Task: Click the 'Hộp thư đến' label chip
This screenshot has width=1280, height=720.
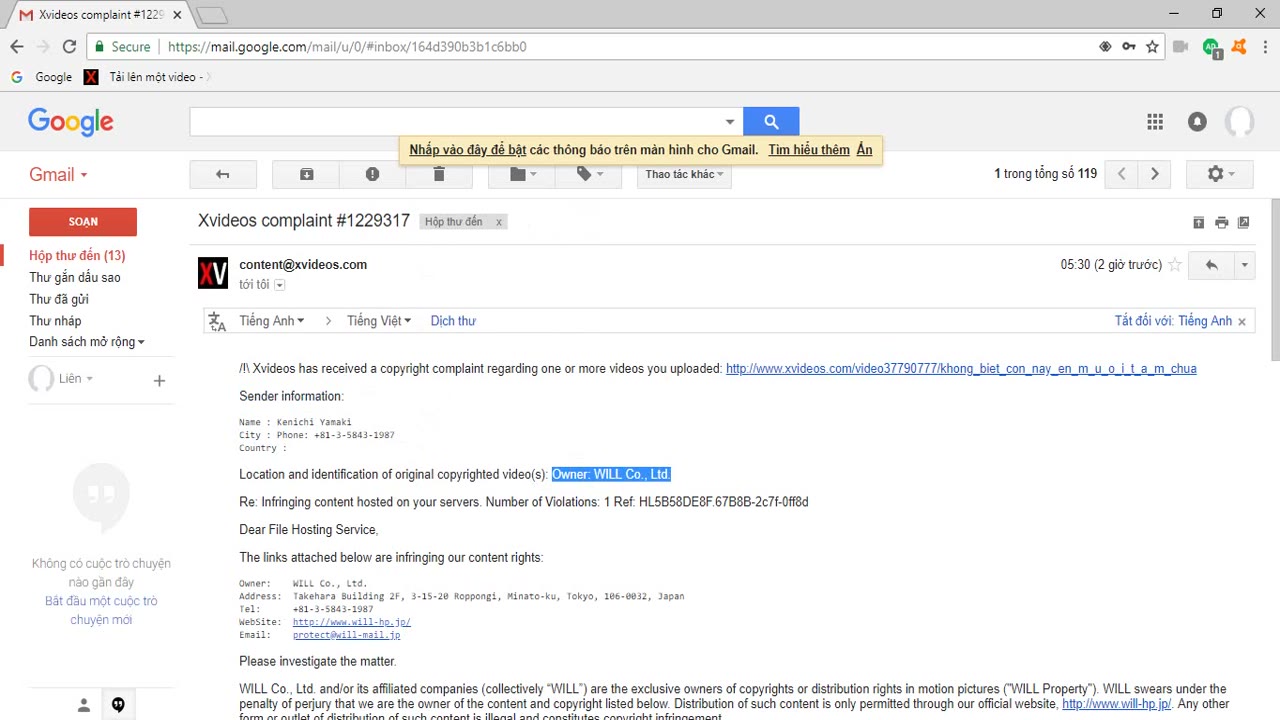Action: tap(453, 222)
